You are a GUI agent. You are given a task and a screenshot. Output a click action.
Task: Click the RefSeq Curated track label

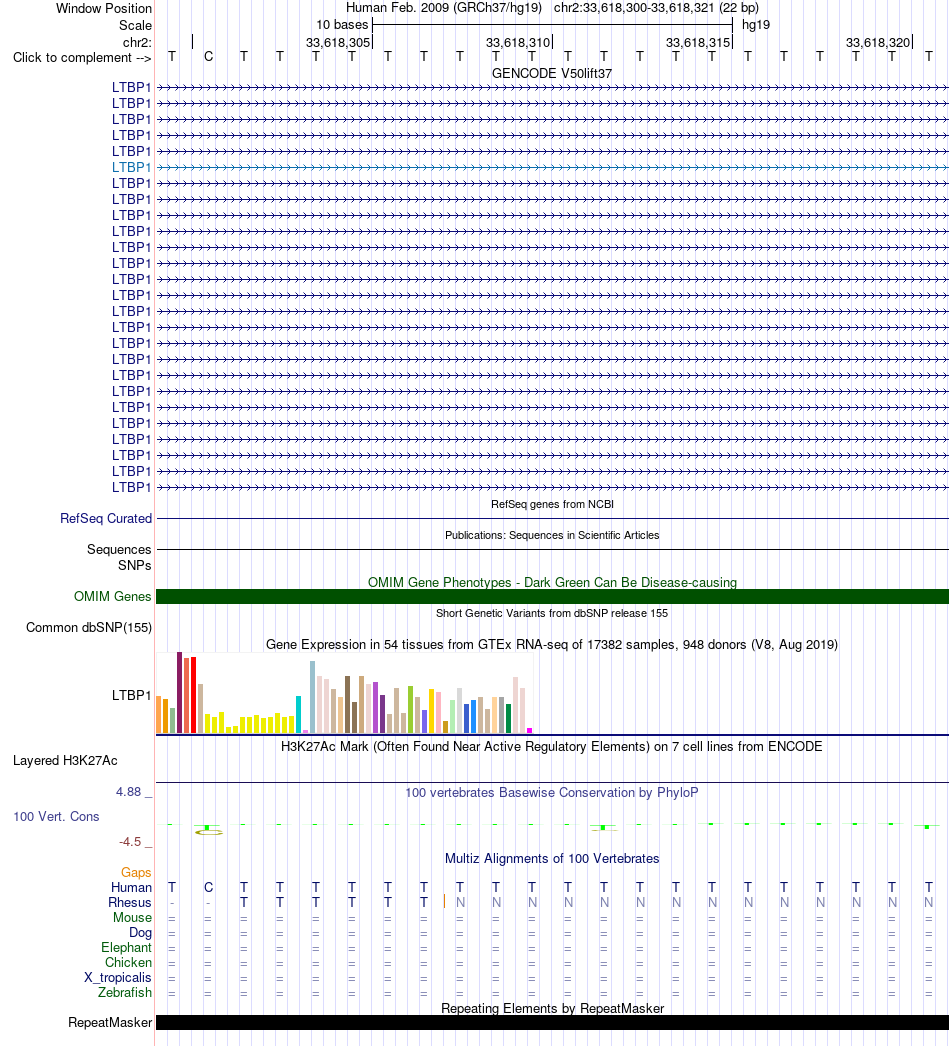coord(106,518)
